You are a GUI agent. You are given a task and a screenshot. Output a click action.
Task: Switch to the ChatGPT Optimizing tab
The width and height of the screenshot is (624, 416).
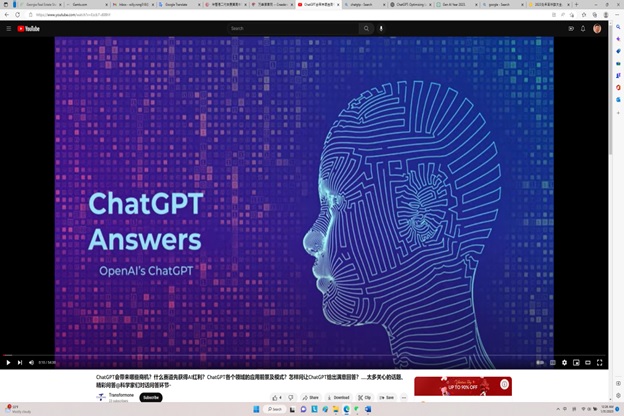(410, 4)
